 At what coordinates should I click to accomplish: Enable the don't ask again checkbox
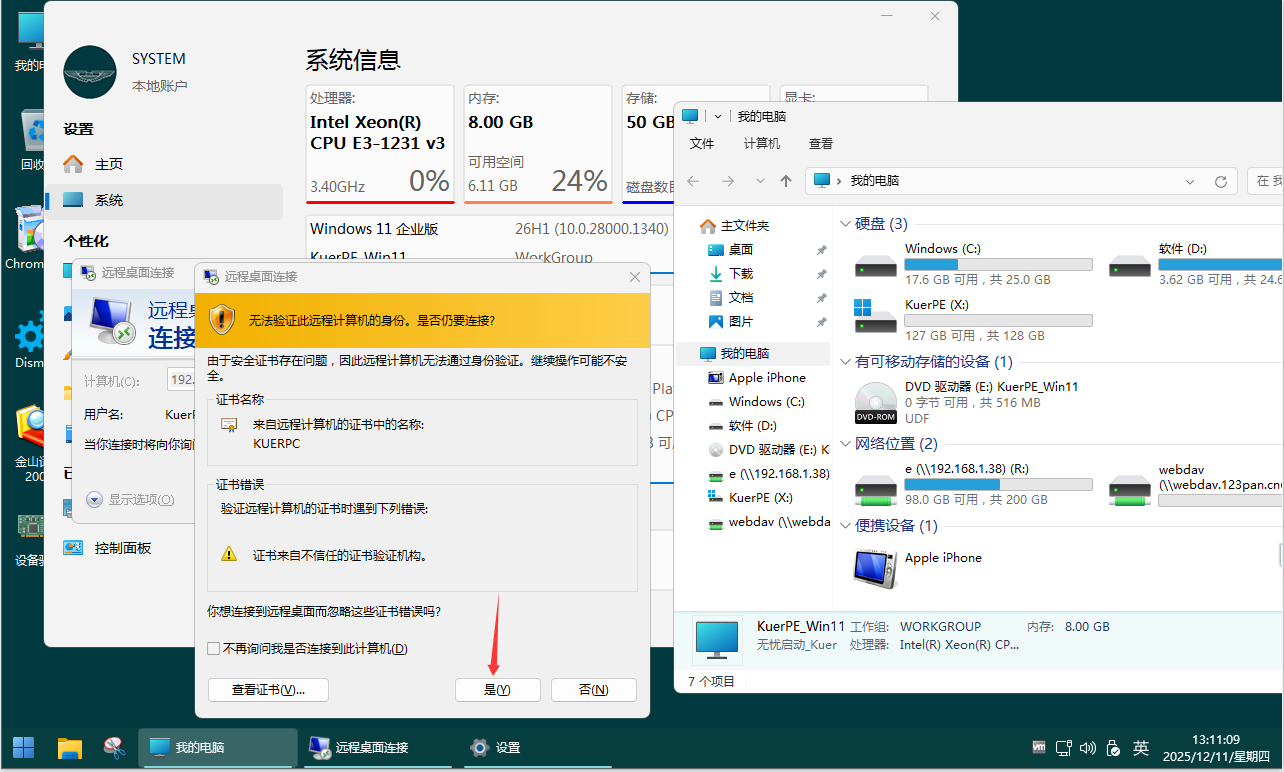pos(214,649)
